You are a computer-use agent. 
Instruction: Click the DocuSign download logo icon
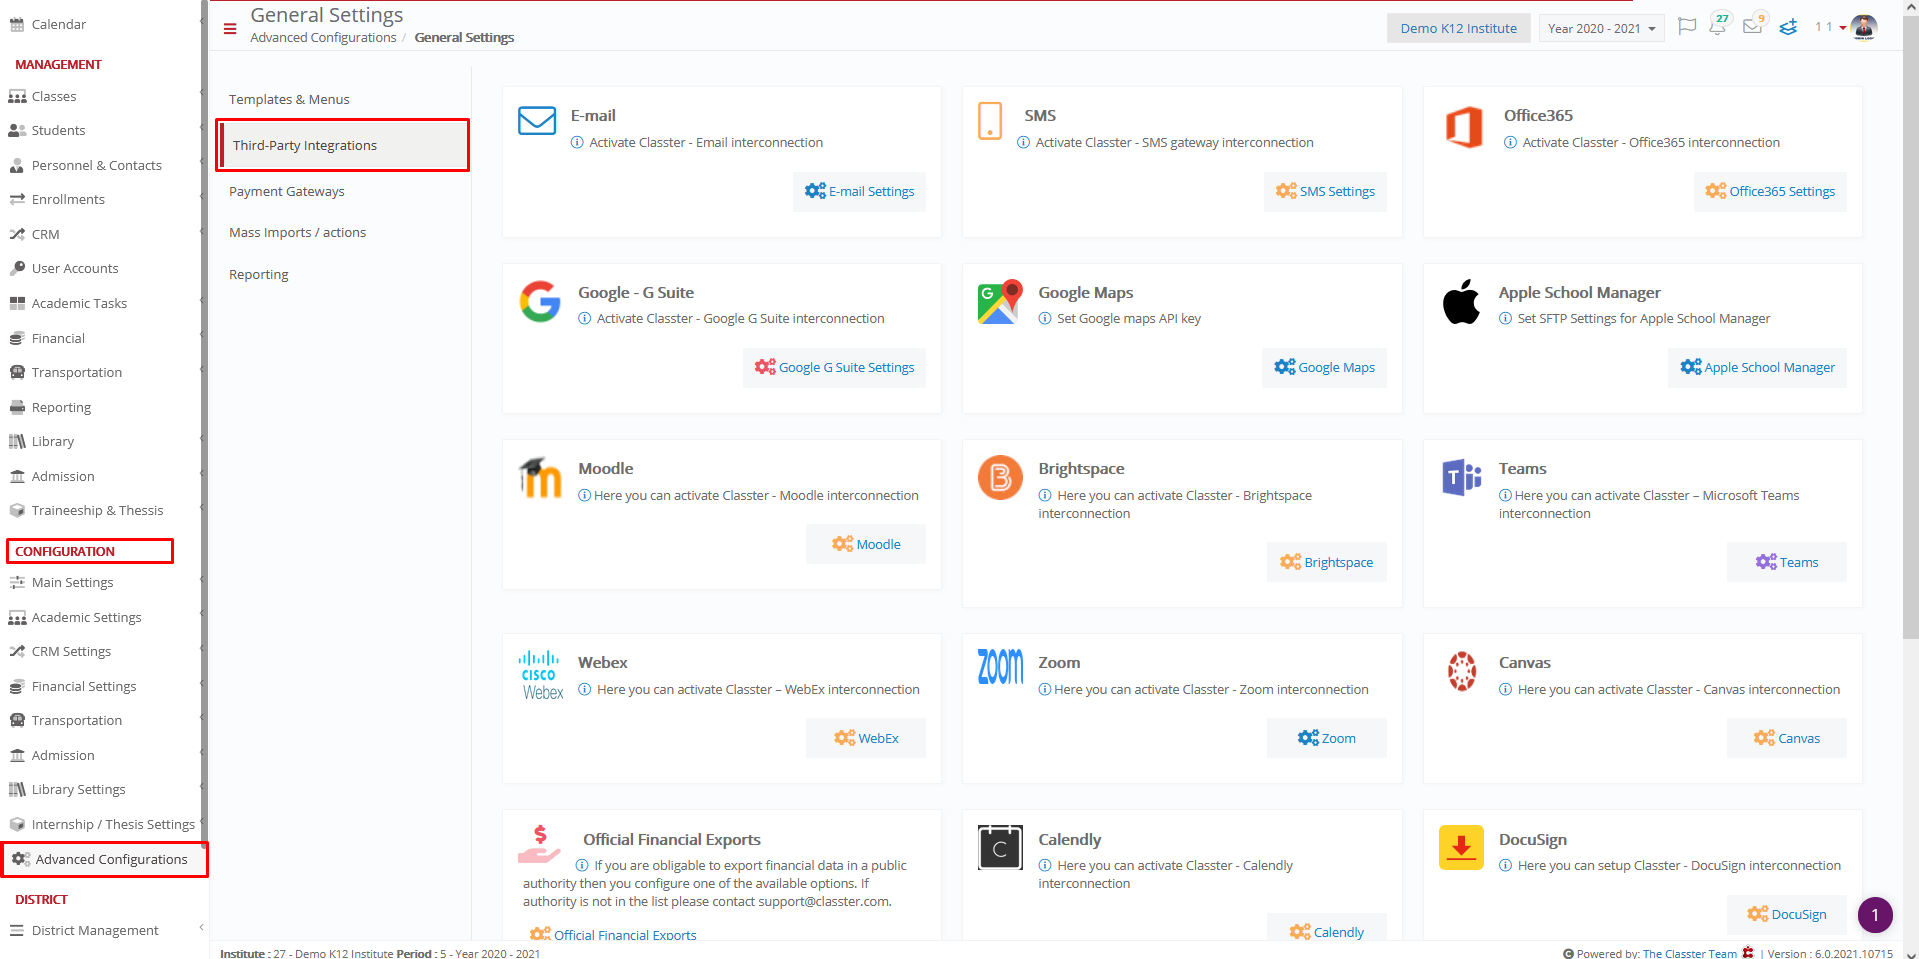tap(1461, 848)
